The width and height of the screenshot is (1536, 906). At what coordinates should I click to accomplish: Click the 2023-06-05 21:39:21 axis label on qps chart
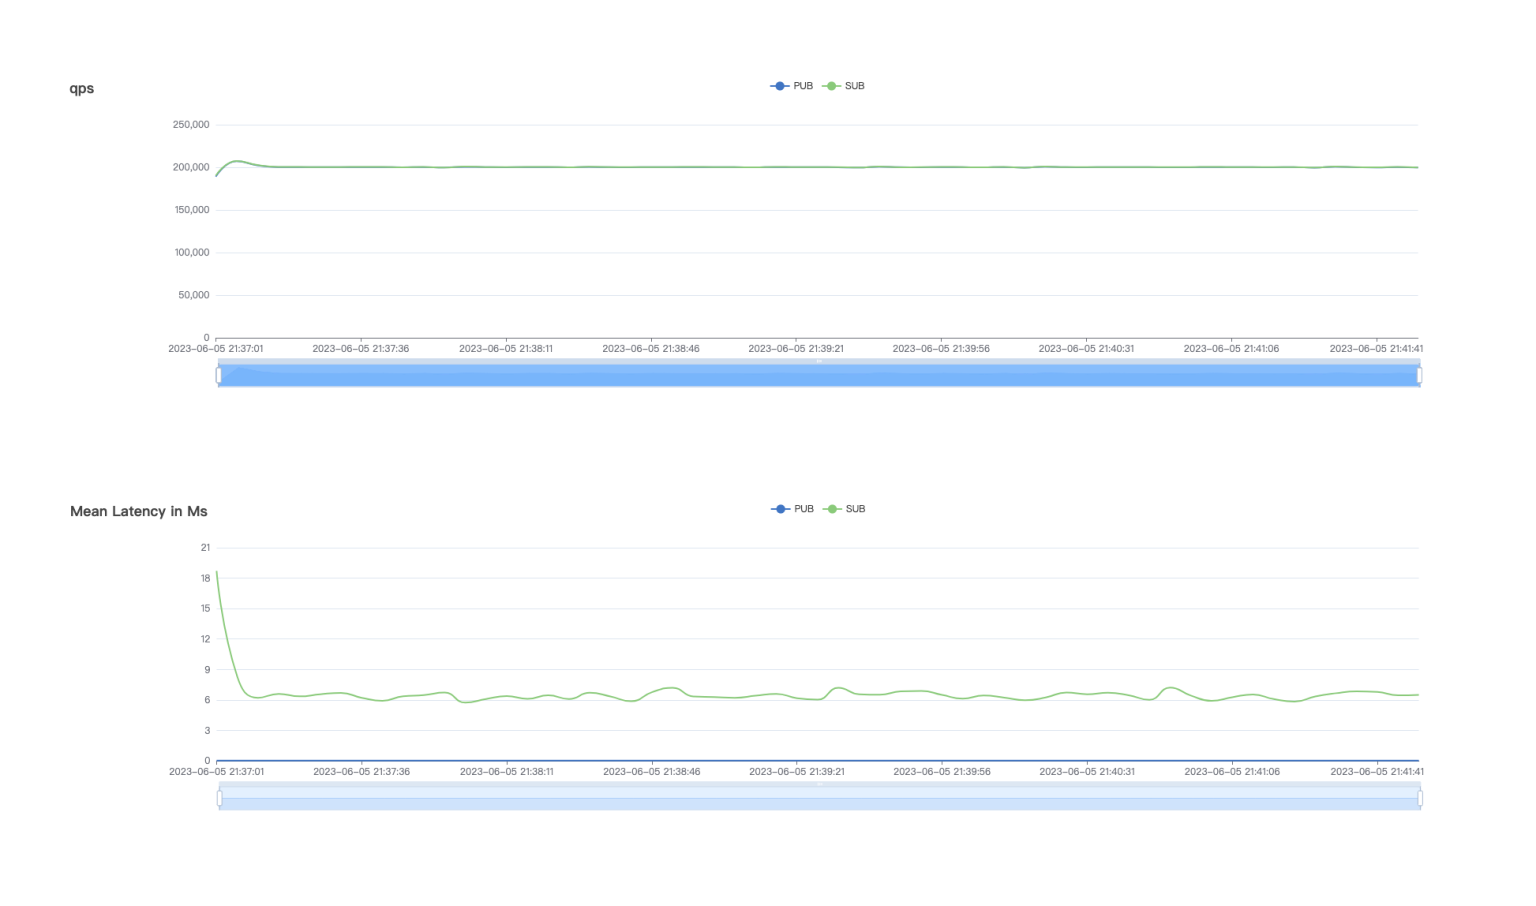[x=796, y=348]
